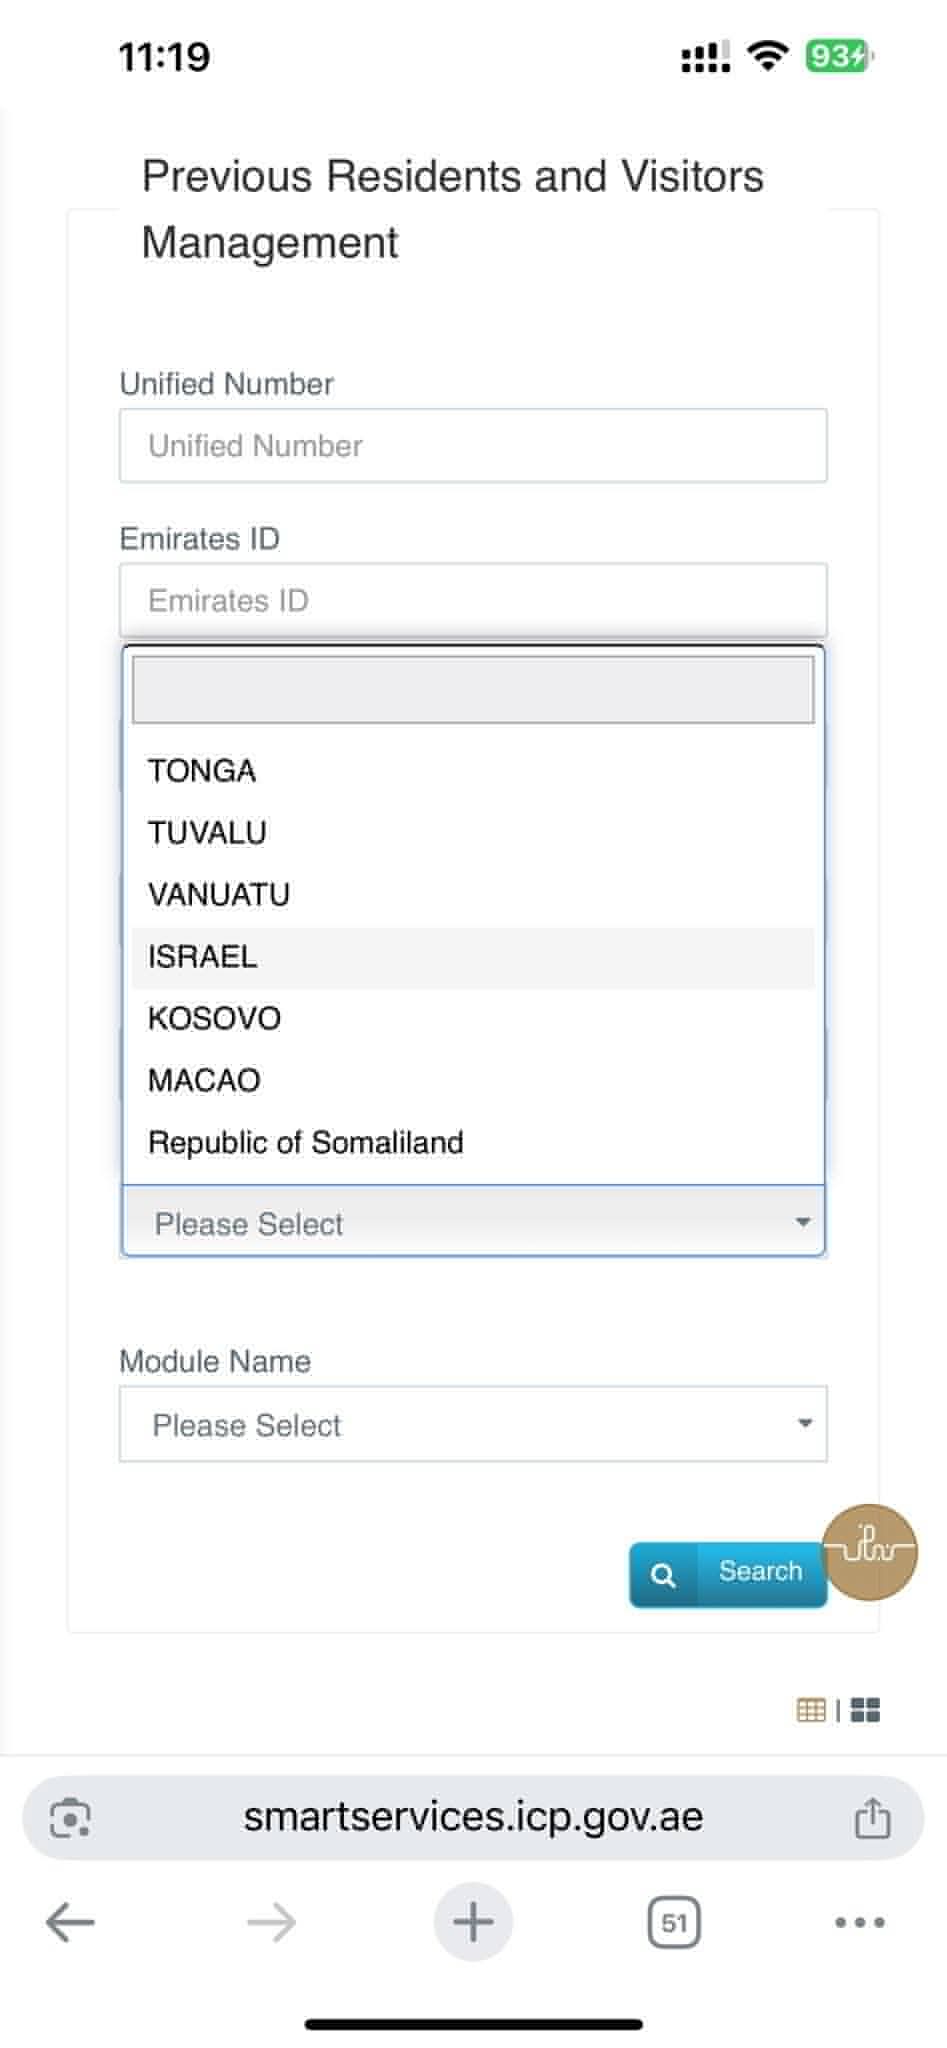The width and height of the screenshot is (947, 2048).
Task: Tap the share icon in address bar
Action: [872, 1817]
